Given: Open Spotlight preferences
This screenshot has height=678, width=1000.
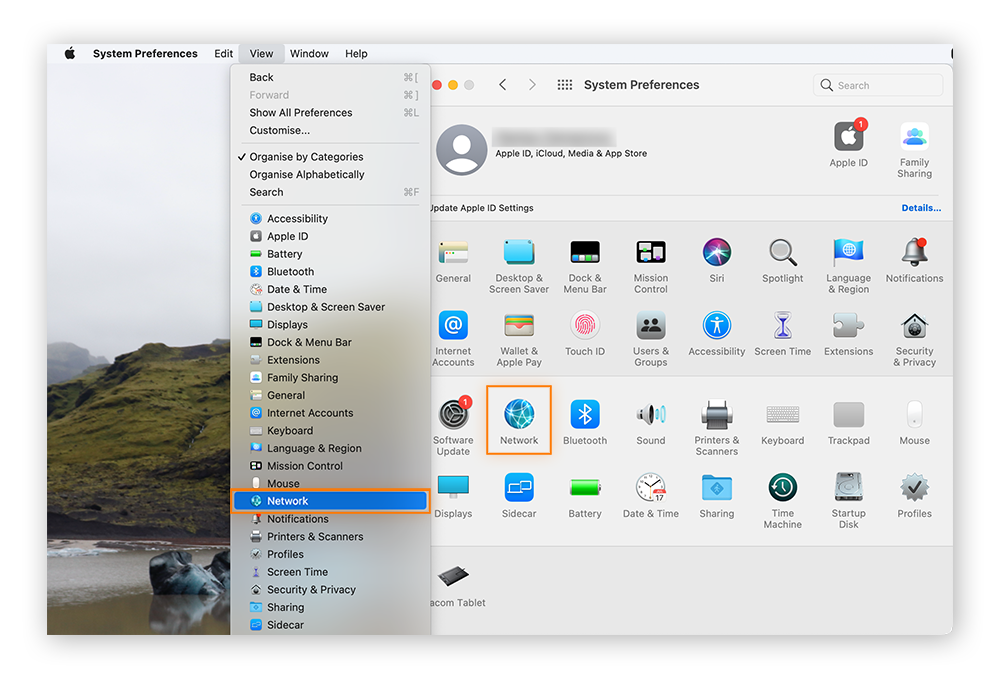Looking at the screenshot, I should tap(782, 255).
